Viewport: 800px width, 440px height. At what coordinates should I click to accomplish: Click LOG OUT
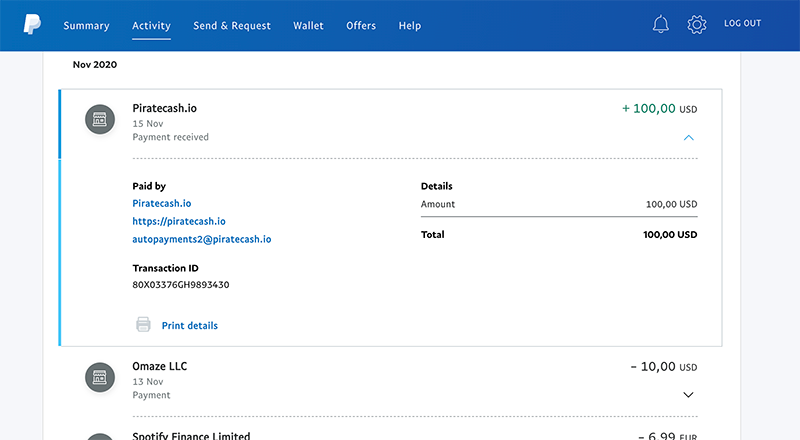(x=742, y=23)
